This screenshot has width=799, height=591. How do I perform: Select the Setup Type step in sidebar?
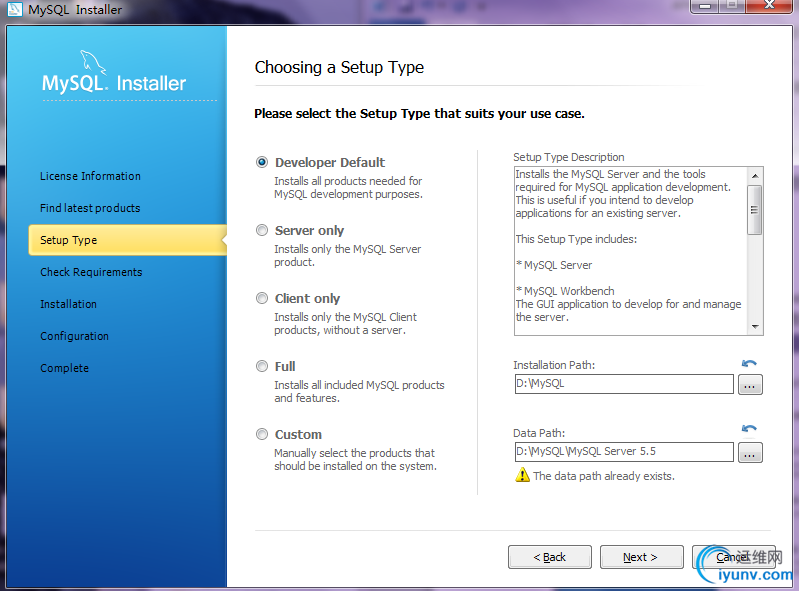127,240
